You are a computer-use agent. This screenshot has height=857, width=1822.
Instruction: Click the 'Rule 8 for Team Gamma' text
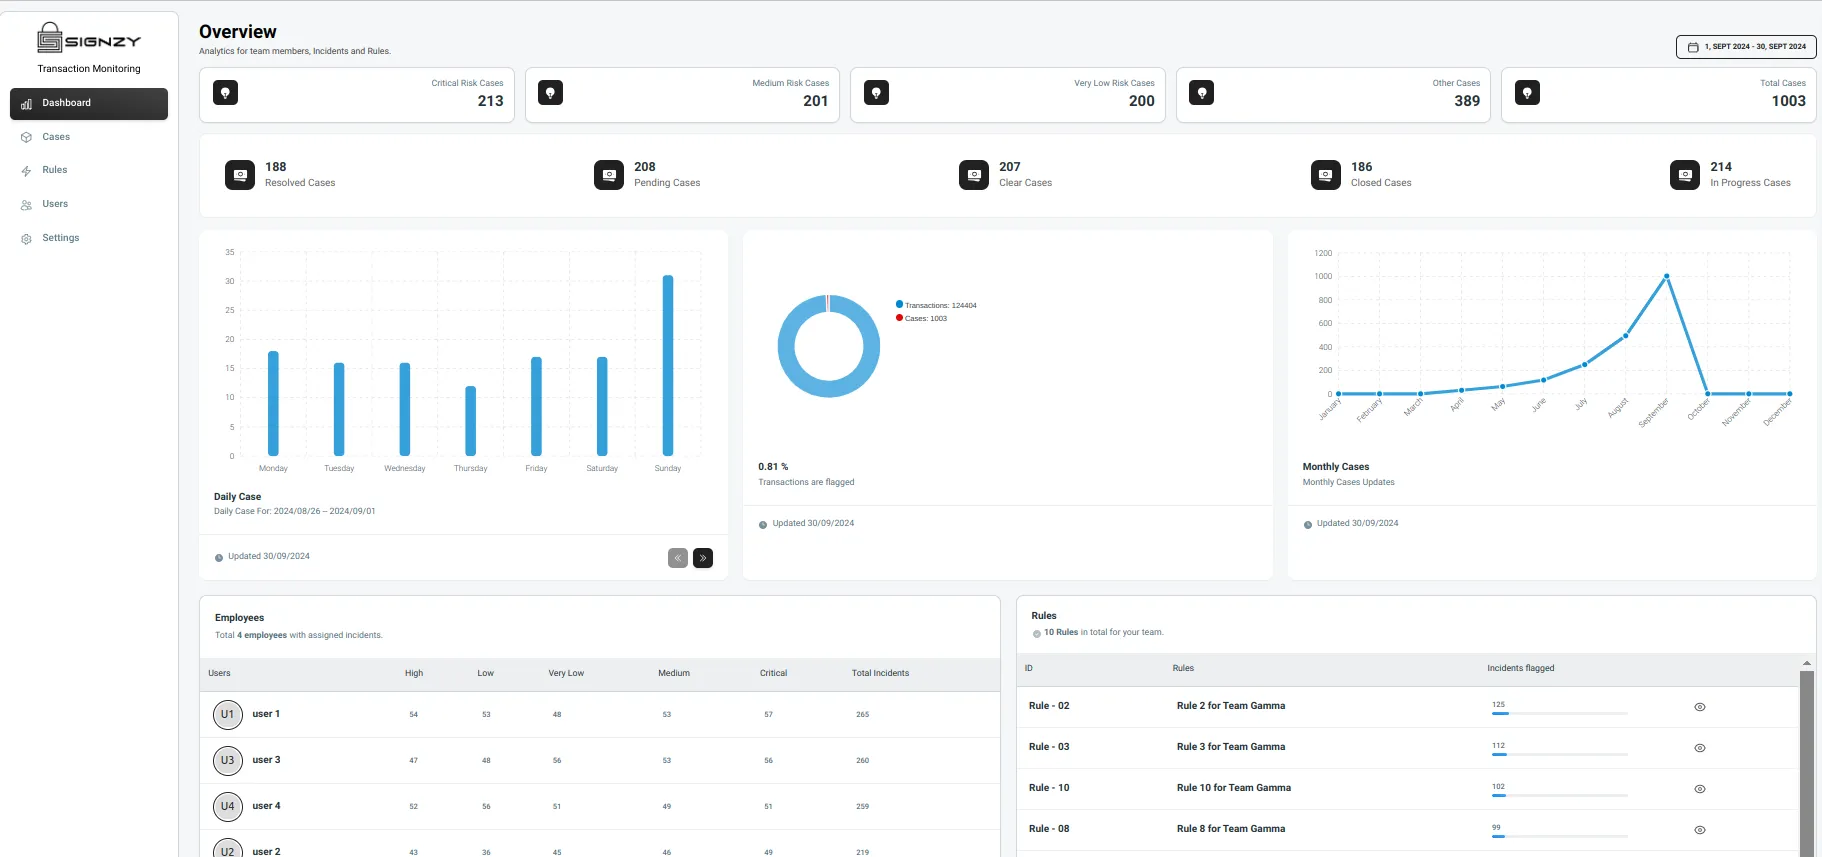tap(1231, 829)
